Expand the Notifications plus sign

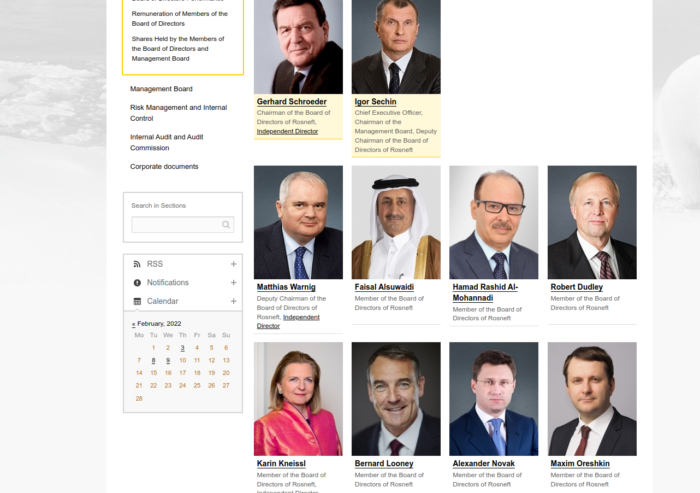[233, 283]
